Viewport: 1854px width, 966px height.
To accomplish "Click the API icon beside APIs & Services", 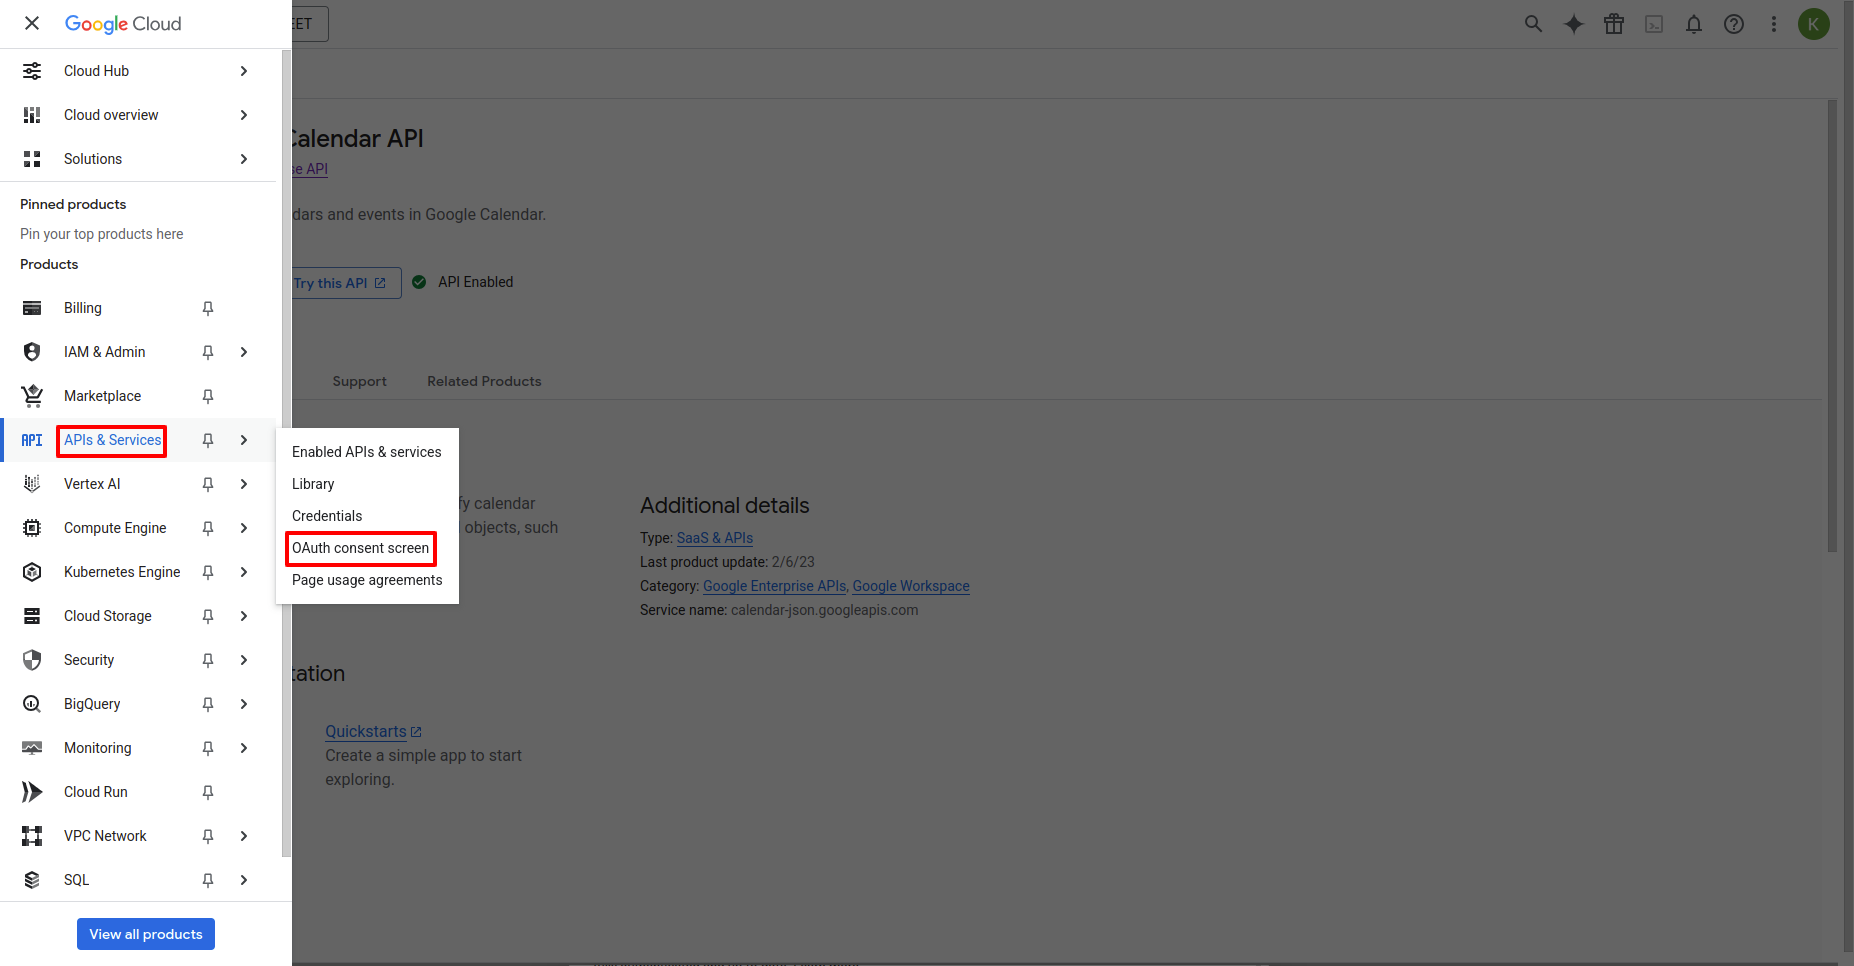I will click(x=32, y=440).
